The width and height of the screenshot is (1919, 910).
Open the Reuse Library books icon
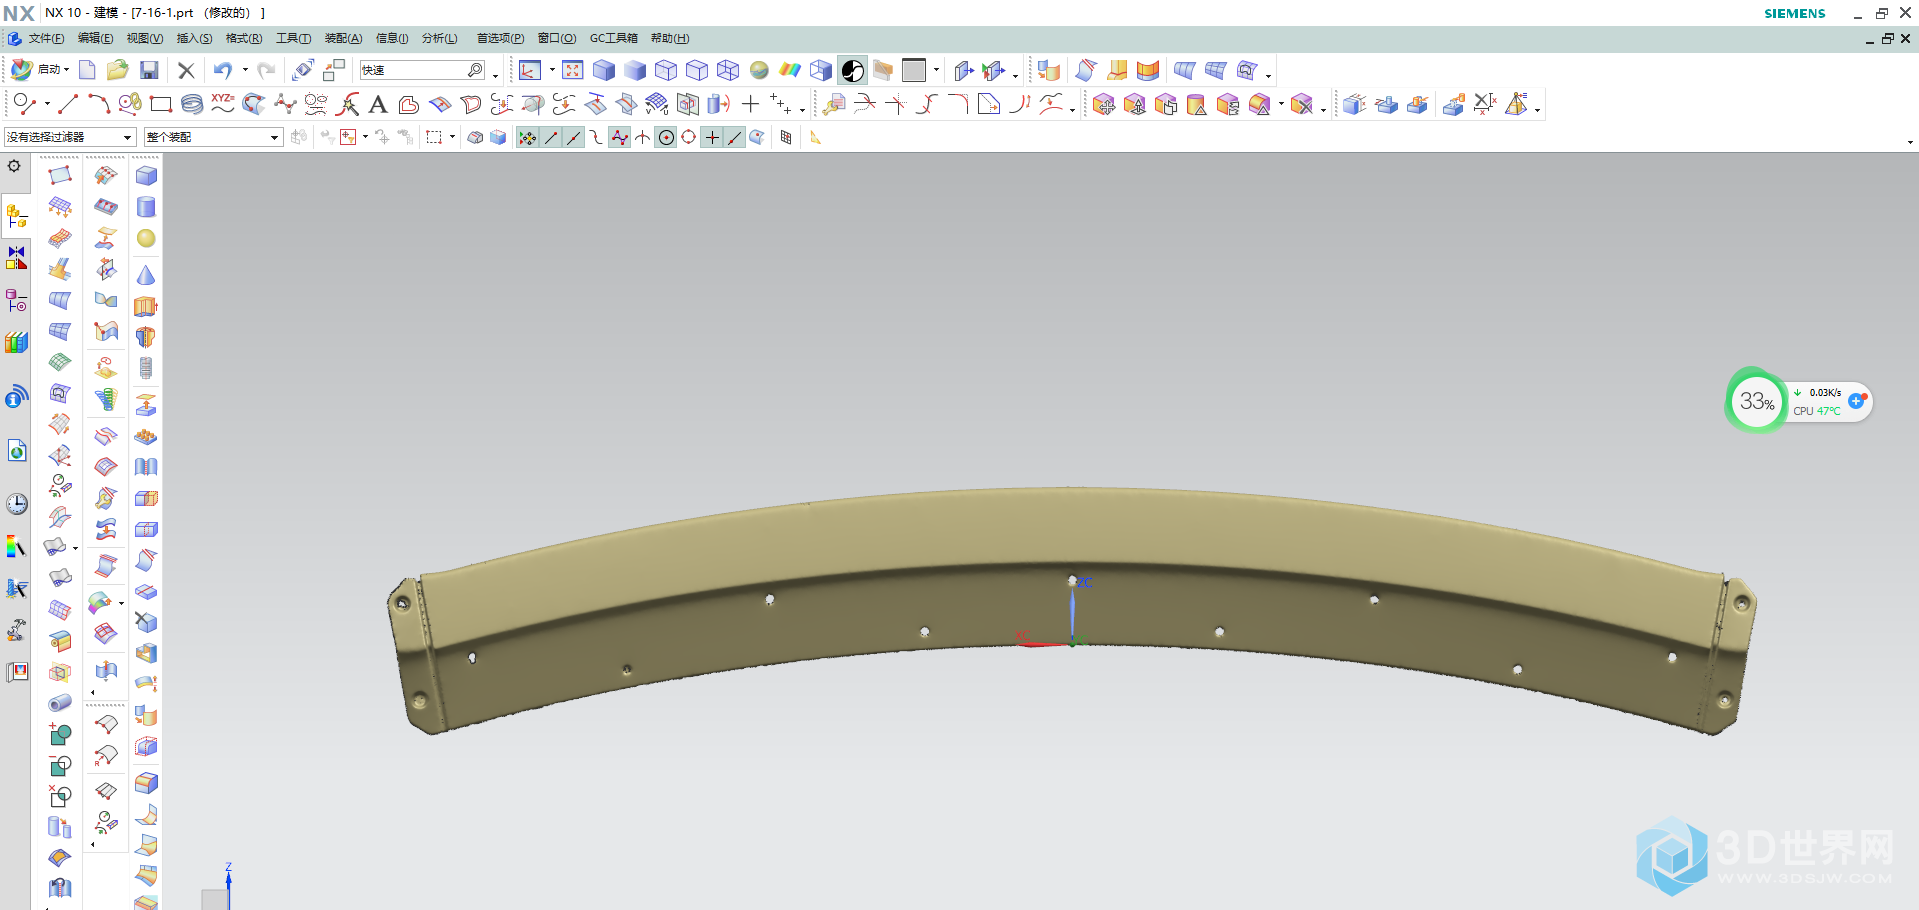(17, 342)
